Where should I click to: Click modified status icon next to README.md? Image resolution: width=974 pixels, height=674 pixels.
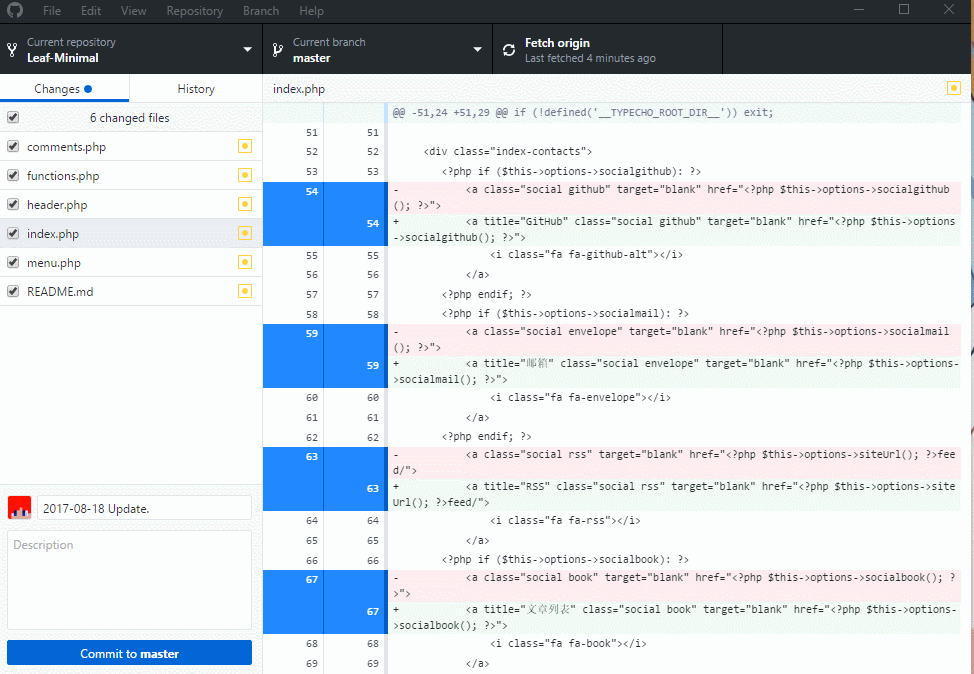click(244, 292)
